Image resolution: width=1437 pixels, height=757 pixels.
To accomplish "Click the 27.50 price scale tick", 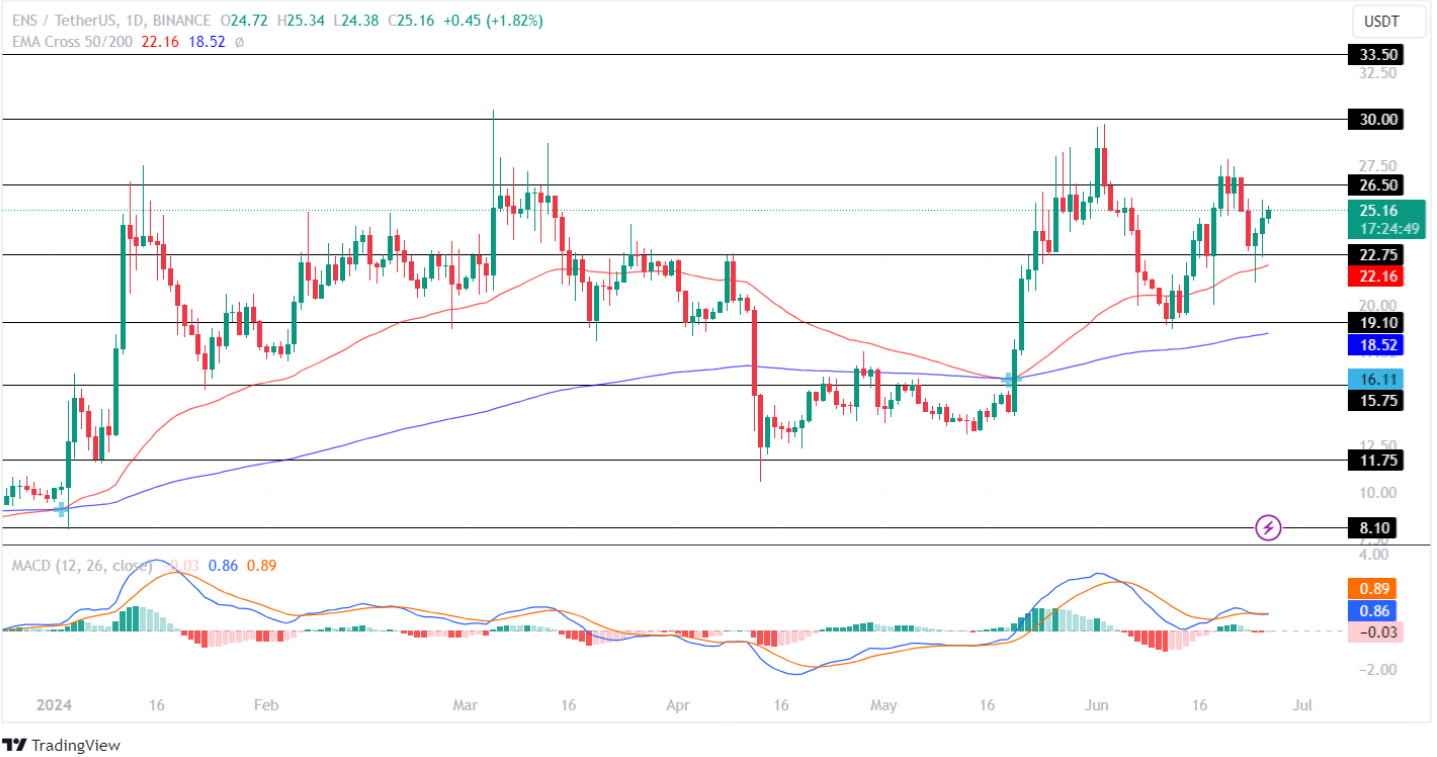I will (x=1378, y=166).
